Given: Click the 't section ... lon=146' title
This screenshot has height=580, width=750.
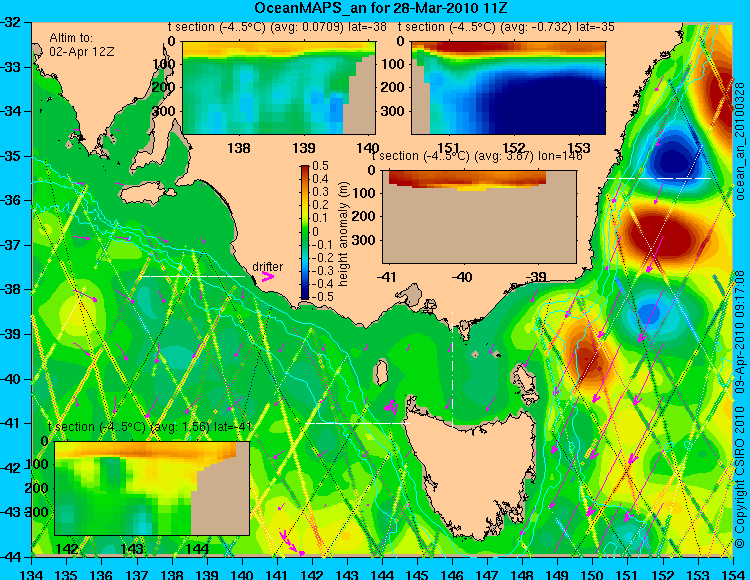Looking at the screenshot, I should (x=477, y=156).
